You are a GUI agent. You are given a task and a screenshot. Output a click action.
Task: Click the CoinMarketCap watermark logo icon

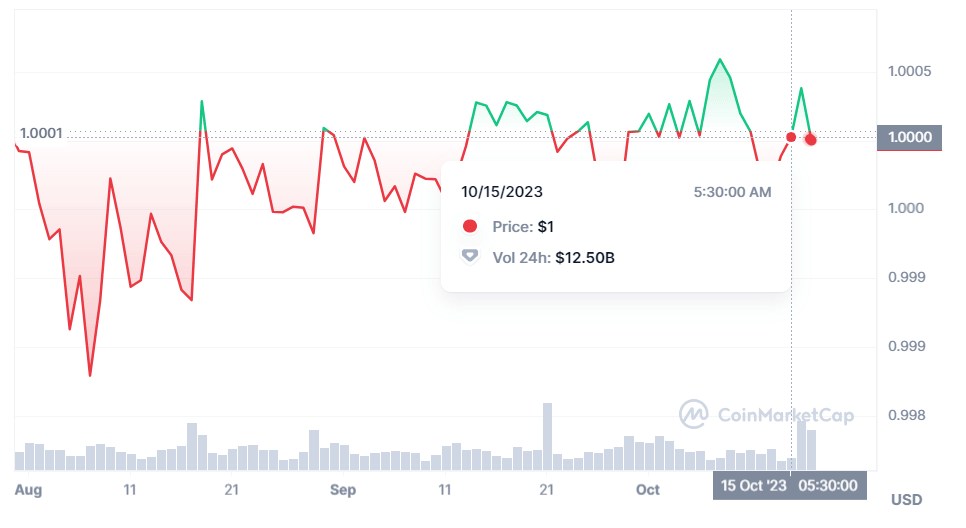[695, 414]
